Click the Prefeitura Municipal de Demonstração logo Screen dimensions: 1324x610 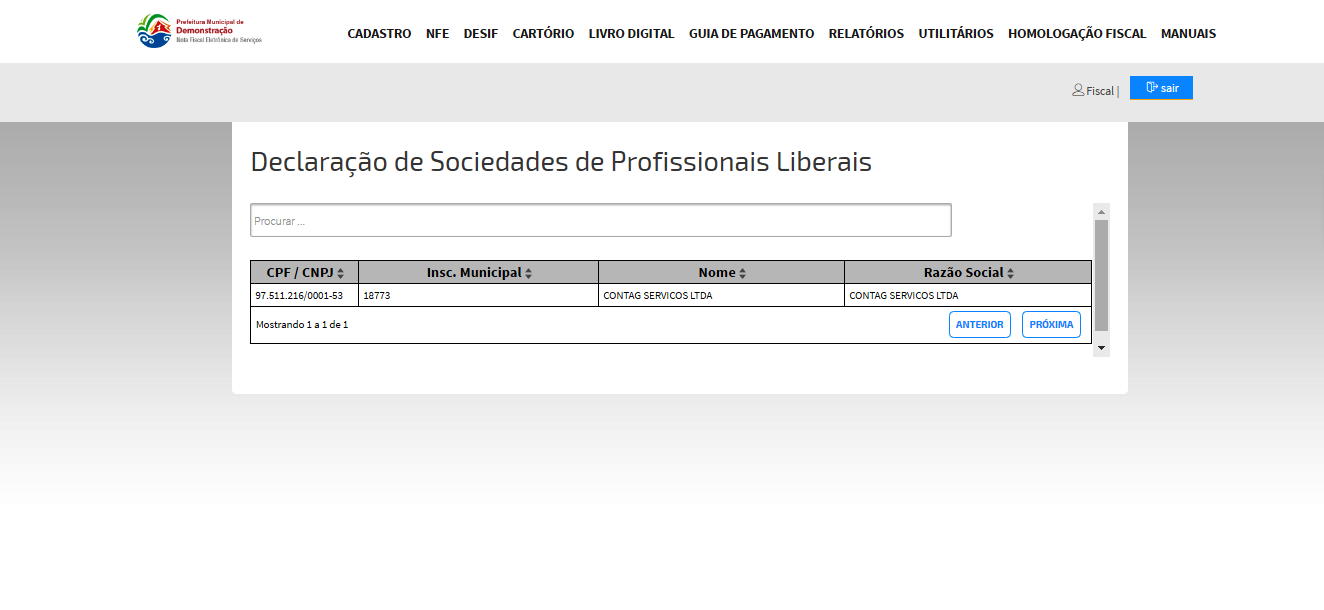tap(198, 31)
